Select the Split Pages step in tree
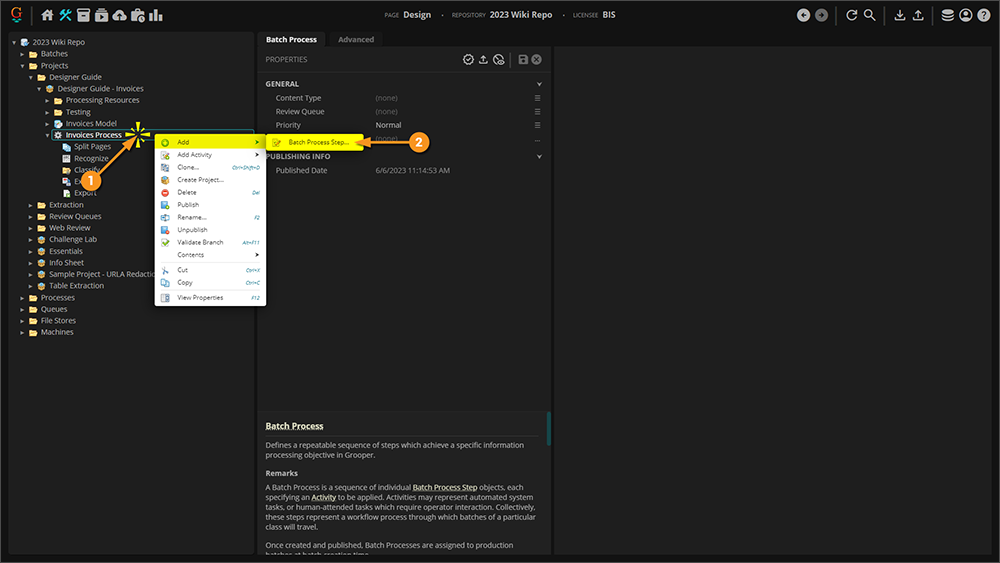The image size is (1000, 563). (92, 147)
